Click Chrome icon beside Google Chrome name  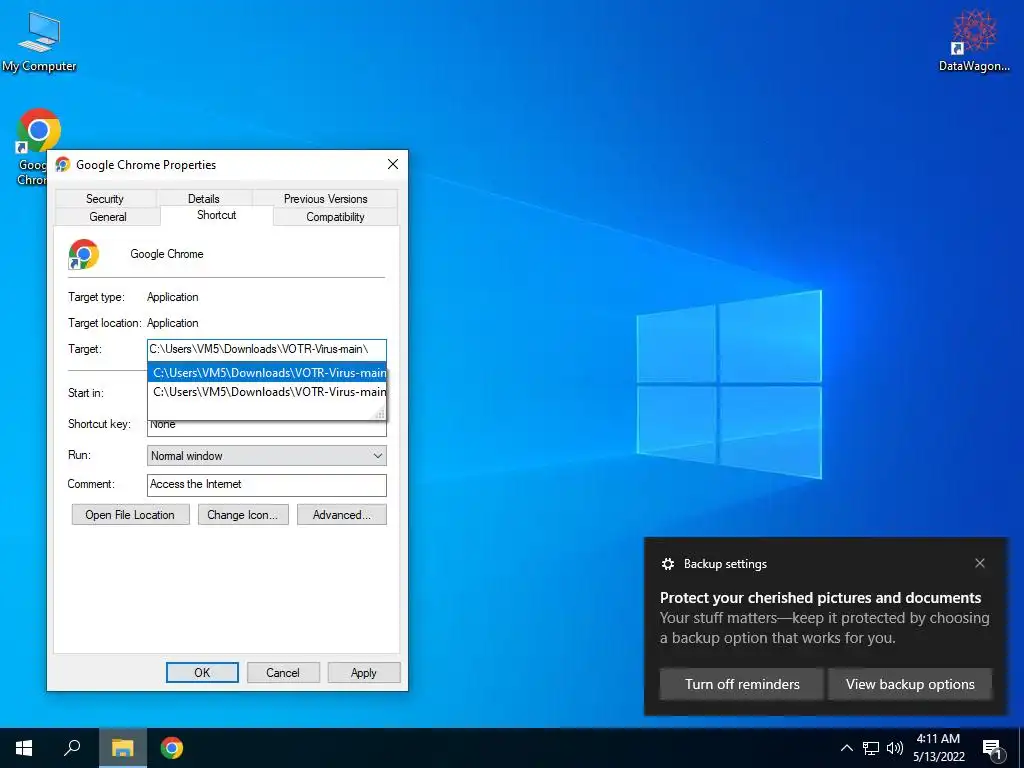pos(84,254)
